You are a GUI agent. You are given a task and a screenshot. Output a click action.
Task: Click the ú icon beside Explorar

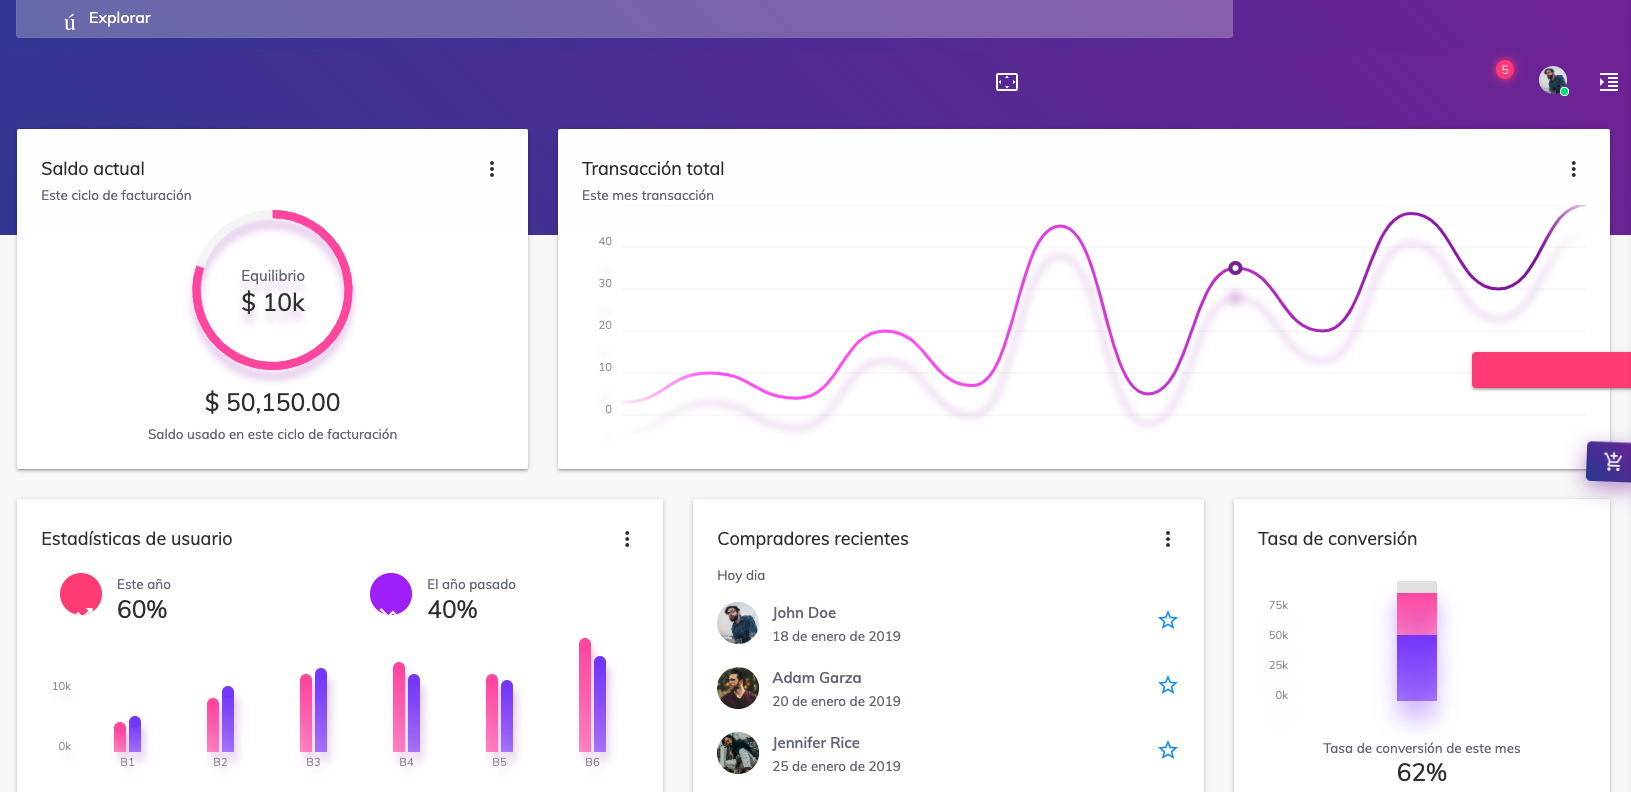(x=69, y=21)
